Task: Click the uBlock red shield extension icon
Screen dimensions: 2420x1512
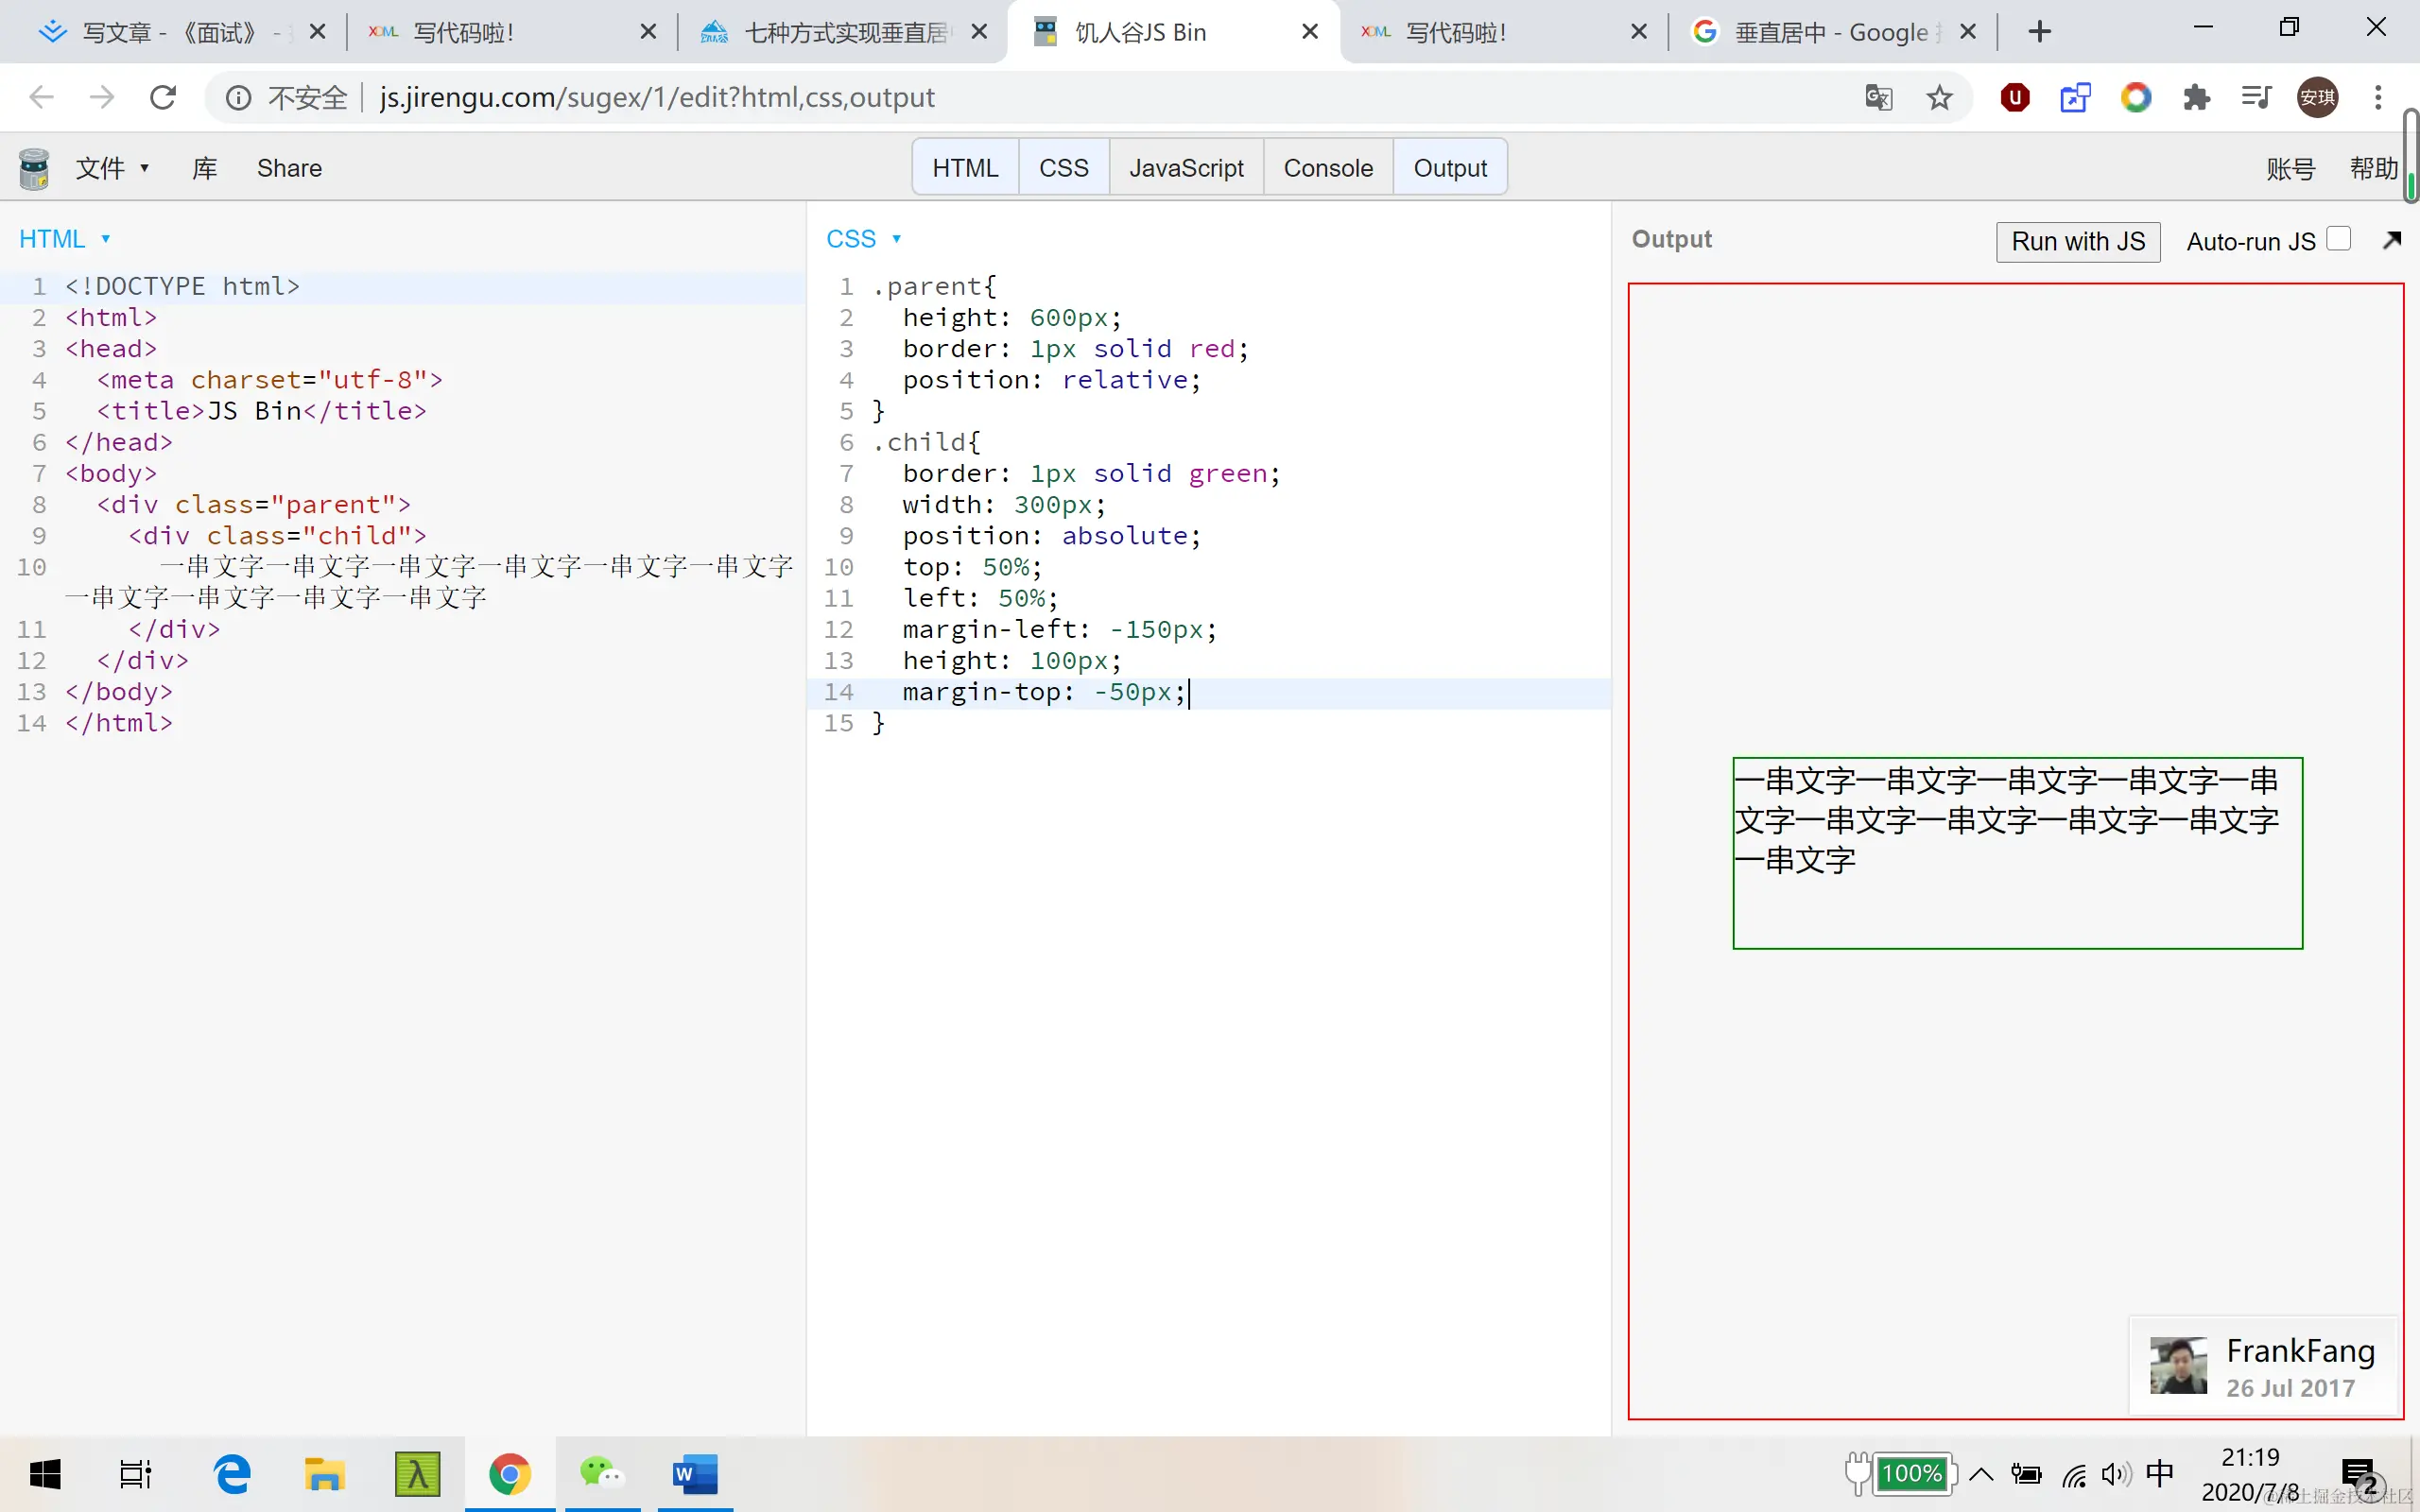Action: [2014, 97]
